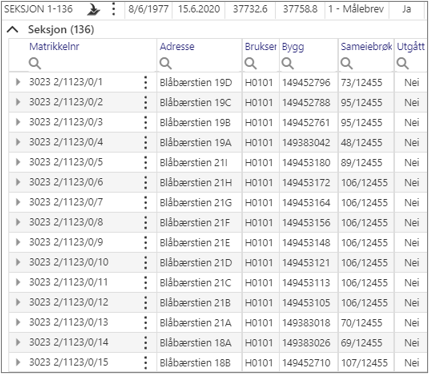
Task: Expand row 3023 2/1123/0/15
Action: point(18,362)
